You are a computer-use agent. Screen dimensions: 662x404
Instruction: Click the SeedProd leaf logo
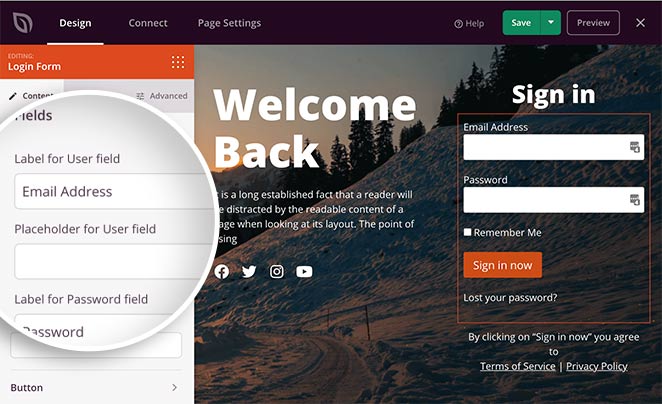tap(22, 23)
